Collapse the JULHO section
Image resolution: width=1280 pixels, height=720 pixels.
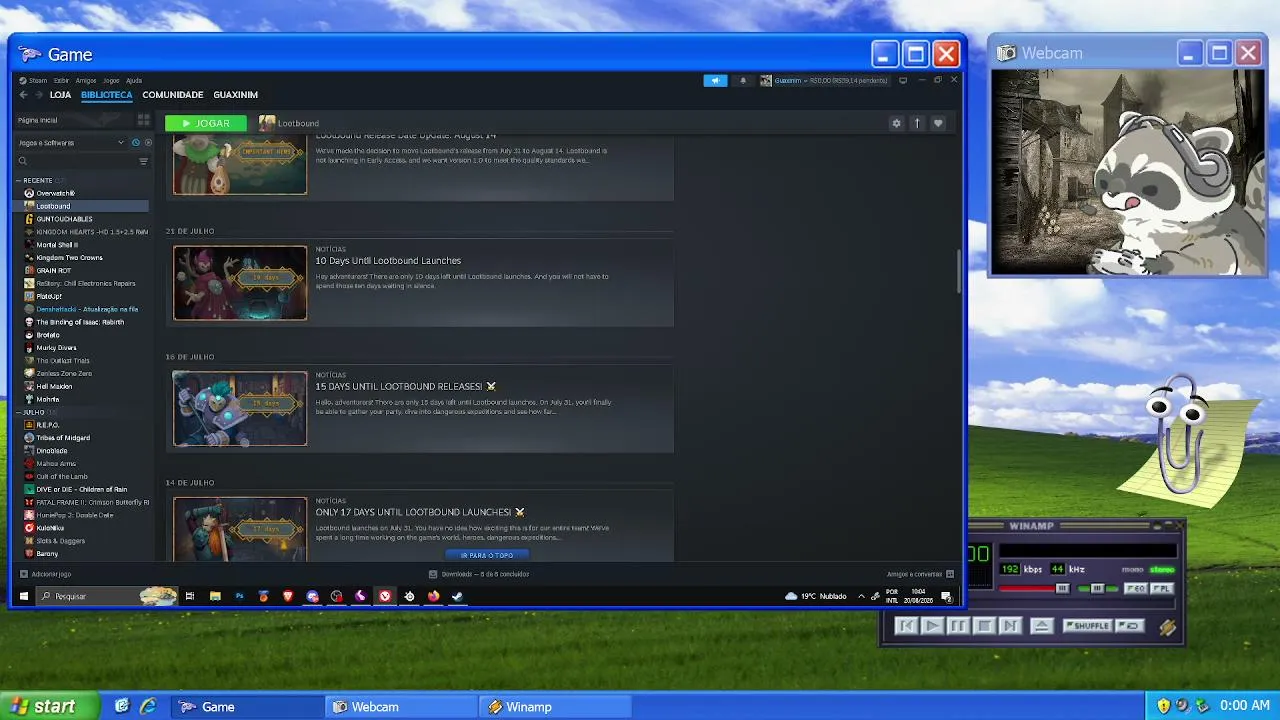click(19, 412)
